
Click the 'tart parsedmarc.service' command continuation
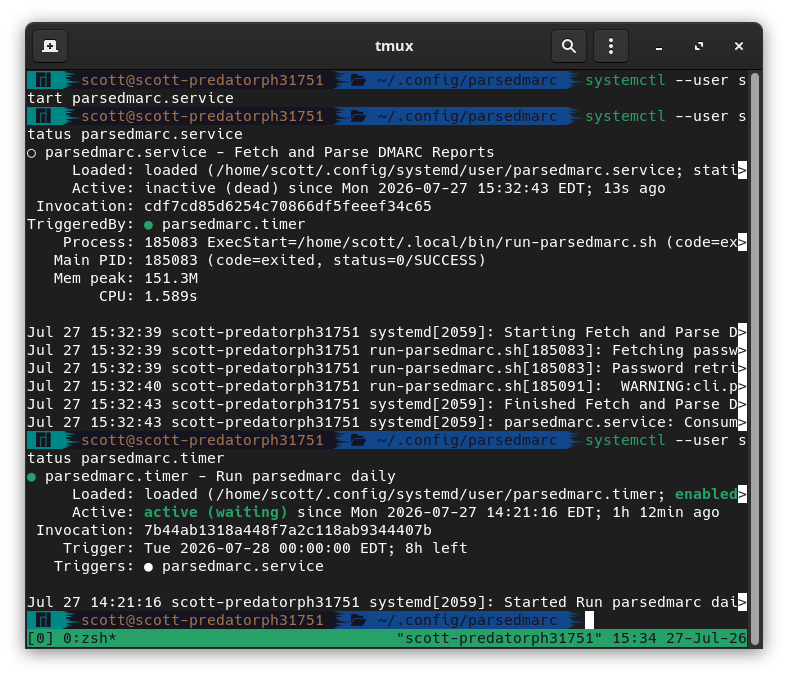pyautogui.click(x=131, y=99)
